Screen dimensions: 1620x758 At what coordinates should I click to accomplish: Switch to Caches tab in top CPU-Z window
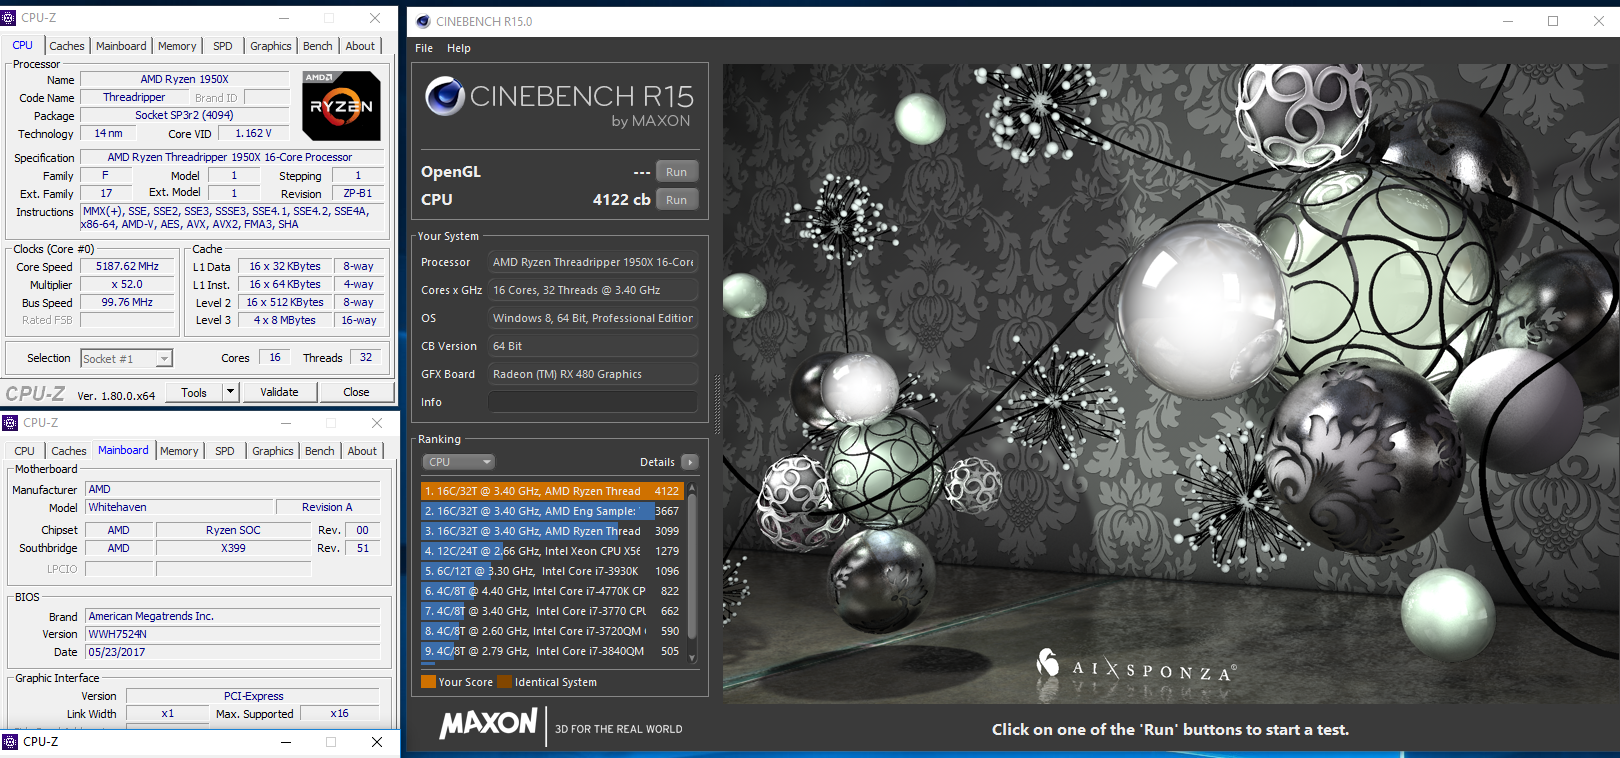click(x=67, y=46)
